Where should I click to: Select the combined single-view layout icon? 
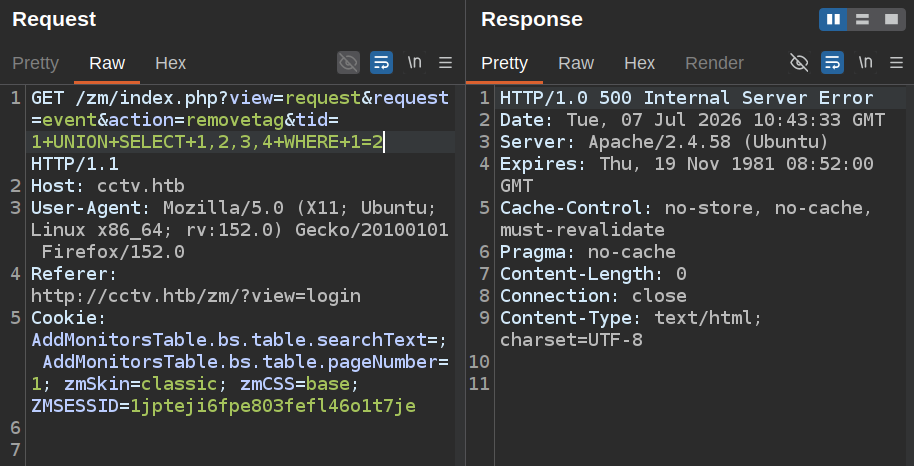point(891,19)
